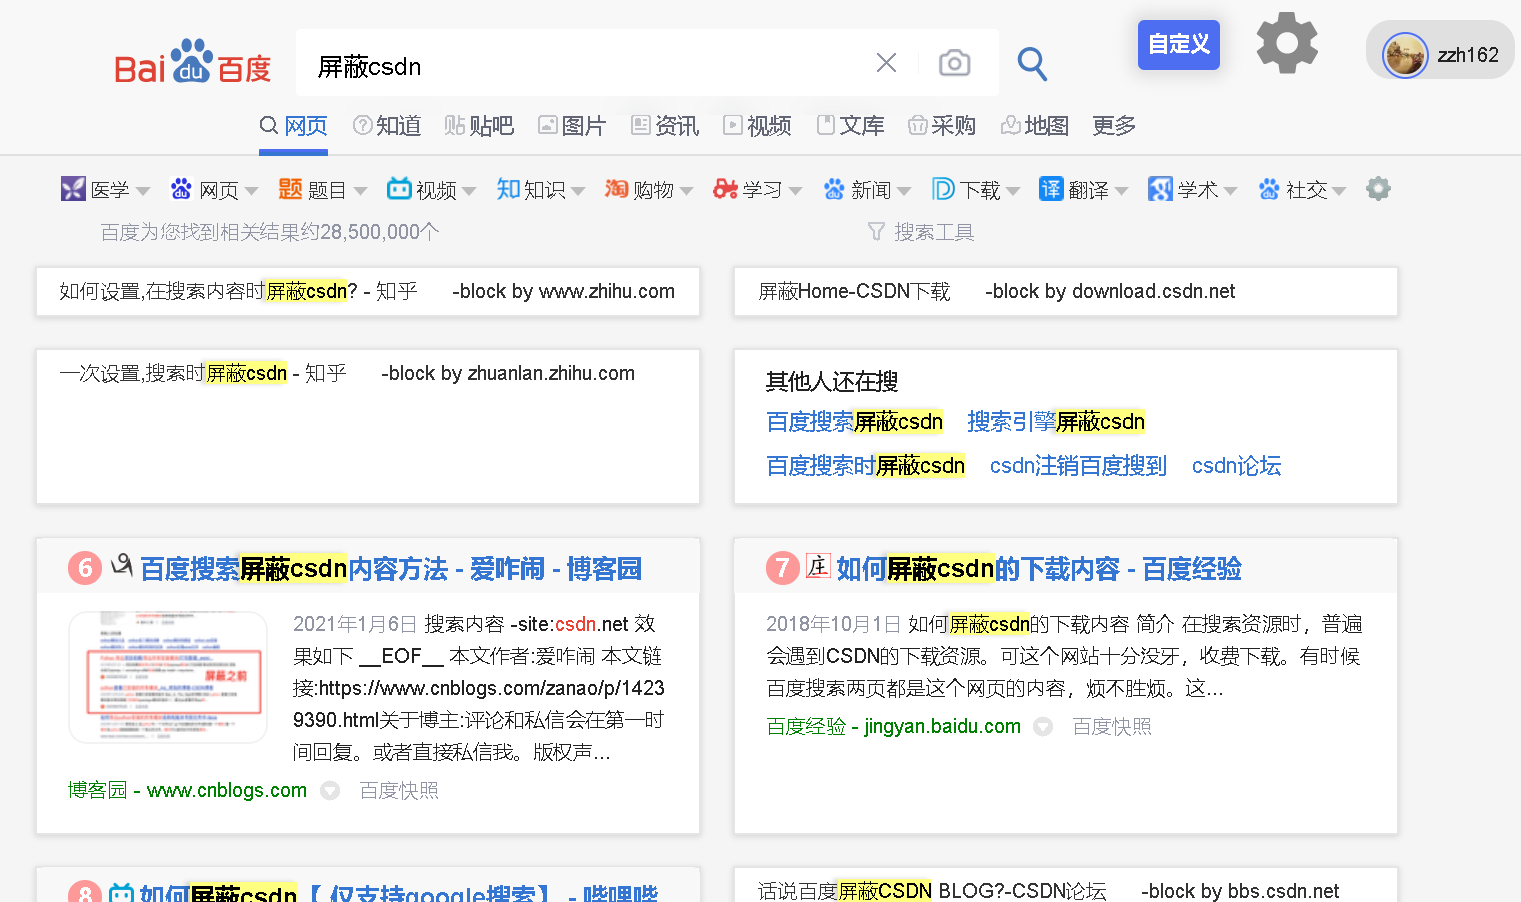The height and width of the screenshot is (902, 1521).
Task: Switch to the 采购 tab
Action: (x=942, y=126)
